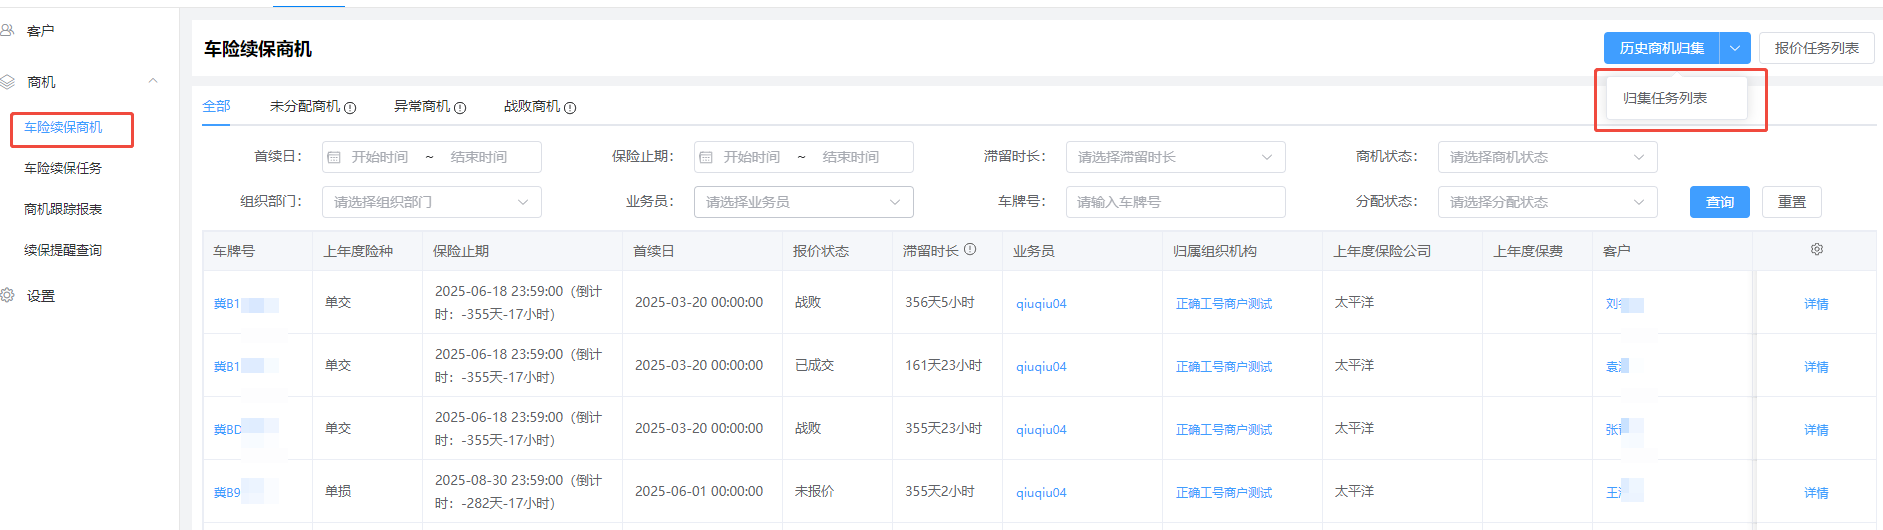Click info icon beside 战败商机 tab
The height and width of the screenshot is (530, 1883).
pos(570,108)
